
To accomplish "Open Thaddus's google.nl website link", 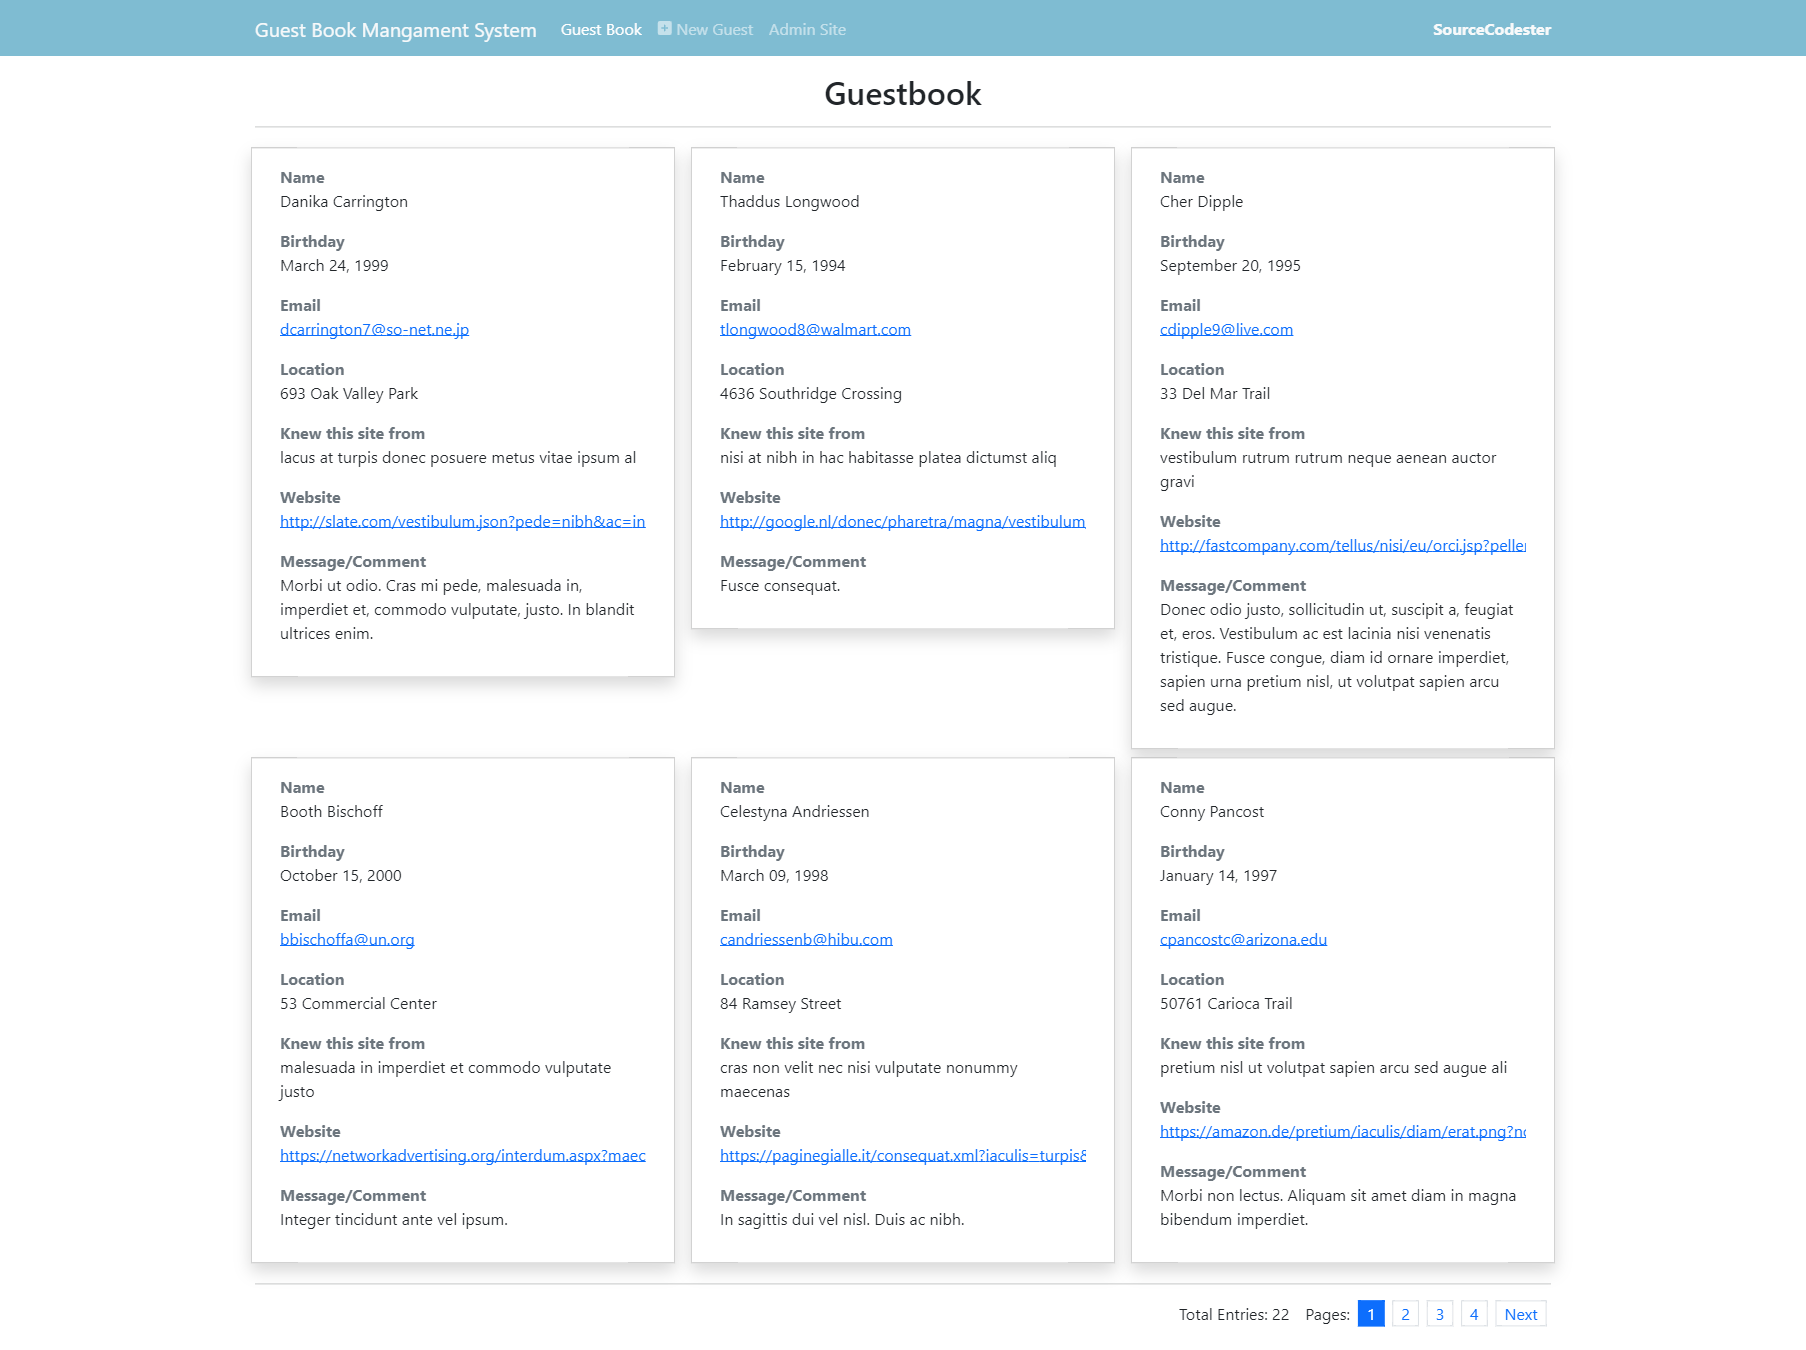I will pos(902,521).
